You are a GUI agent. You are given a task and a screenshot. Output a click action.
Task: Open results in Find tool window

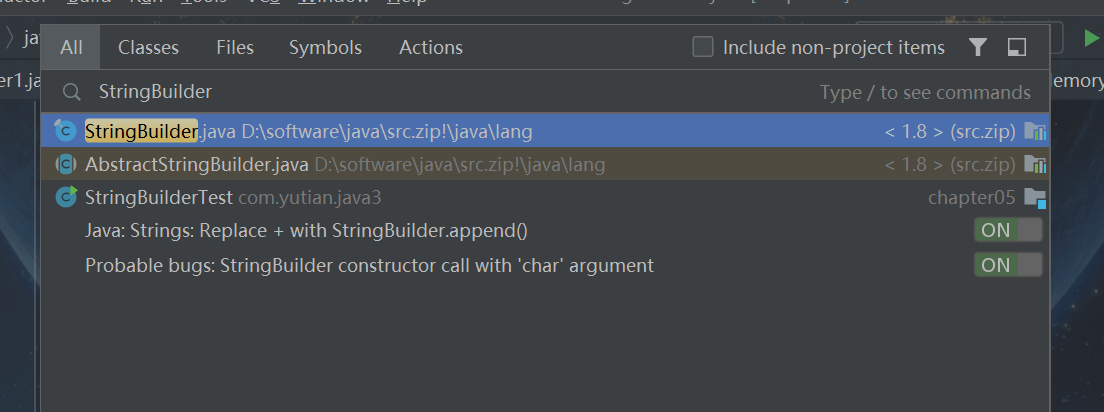1017,47
